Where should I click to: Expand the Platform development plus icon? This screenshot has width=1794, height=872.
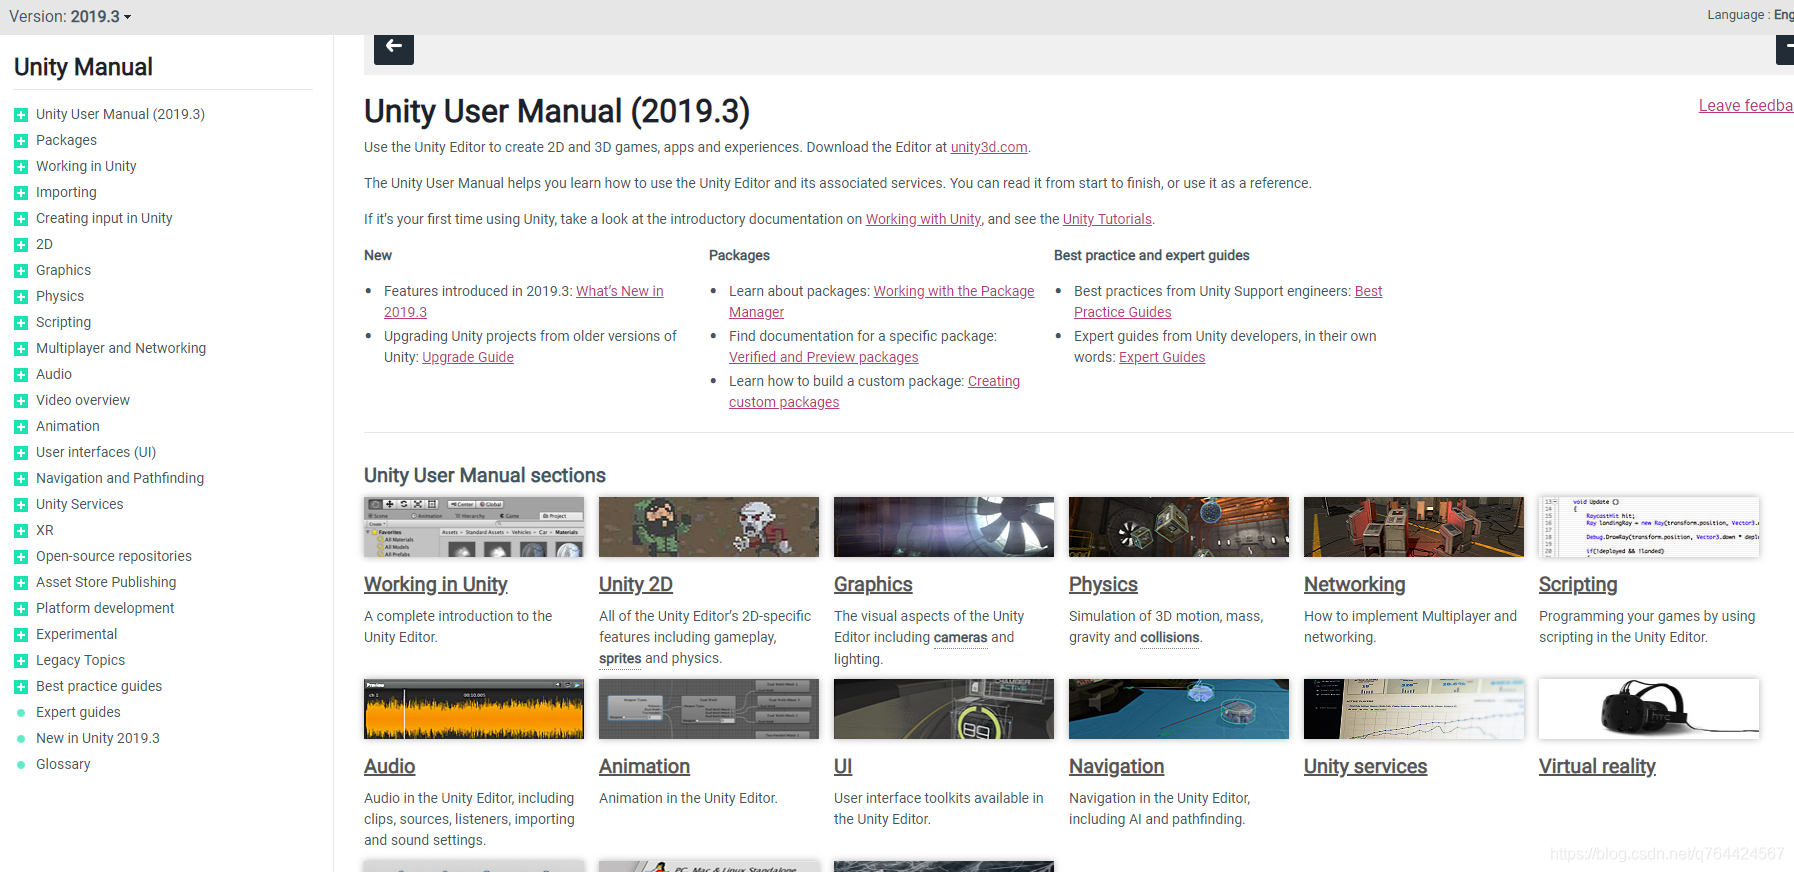pyautogui.click(x=21, y=609)
